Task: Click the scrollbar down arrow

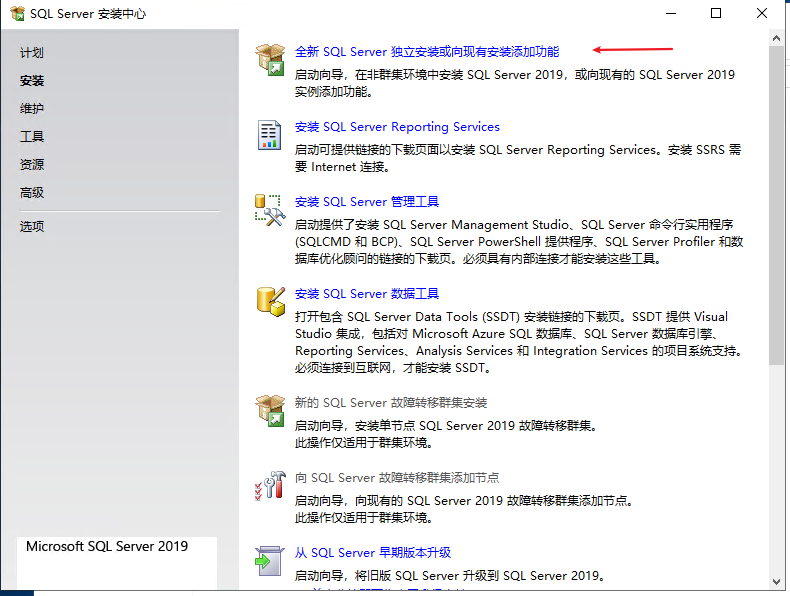Action: pyautogui.click(x=776, y=582)
